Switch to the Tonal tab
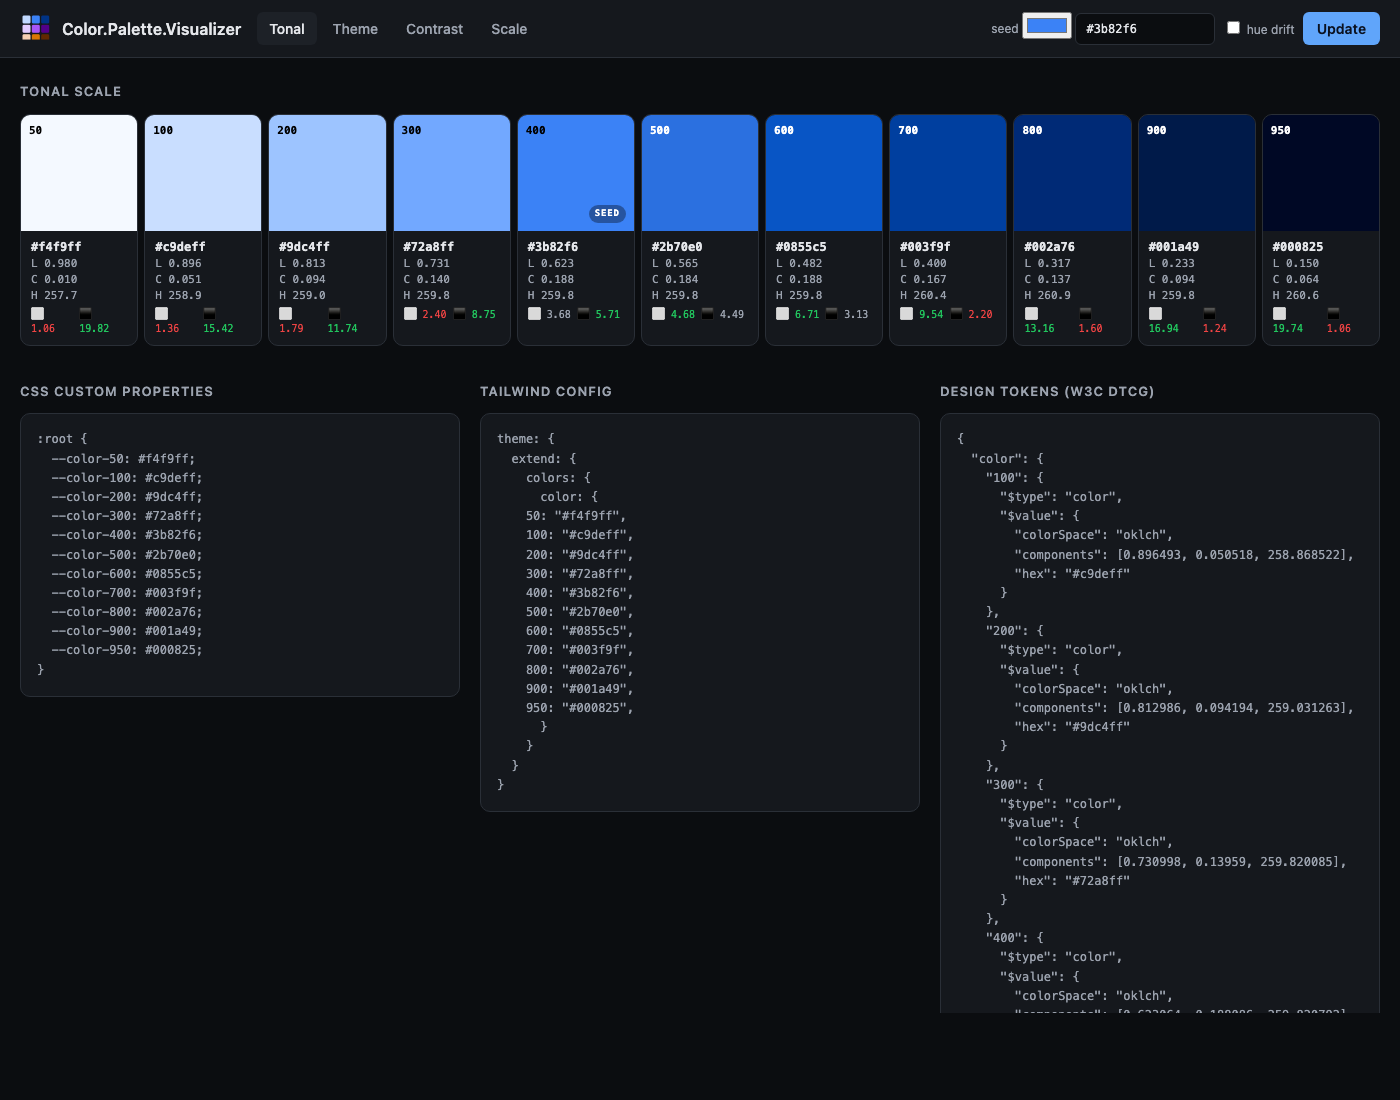This screenshot has height=1100, width=1400. coord(287,29)
